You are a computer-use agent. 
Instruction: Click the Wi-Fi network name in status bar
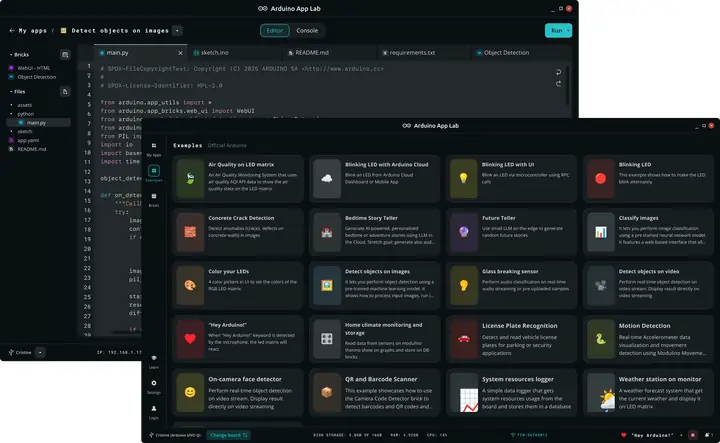point(529,435)
